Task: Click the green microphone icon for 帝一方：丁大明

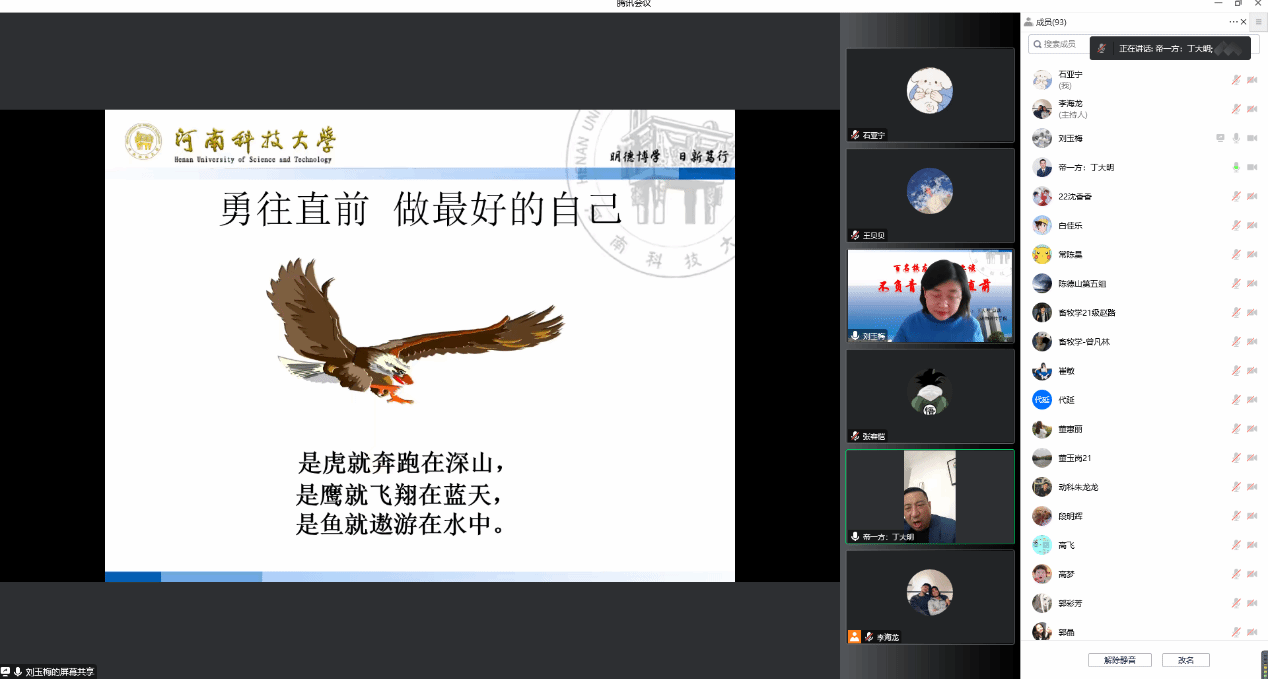Action: 1236,167
